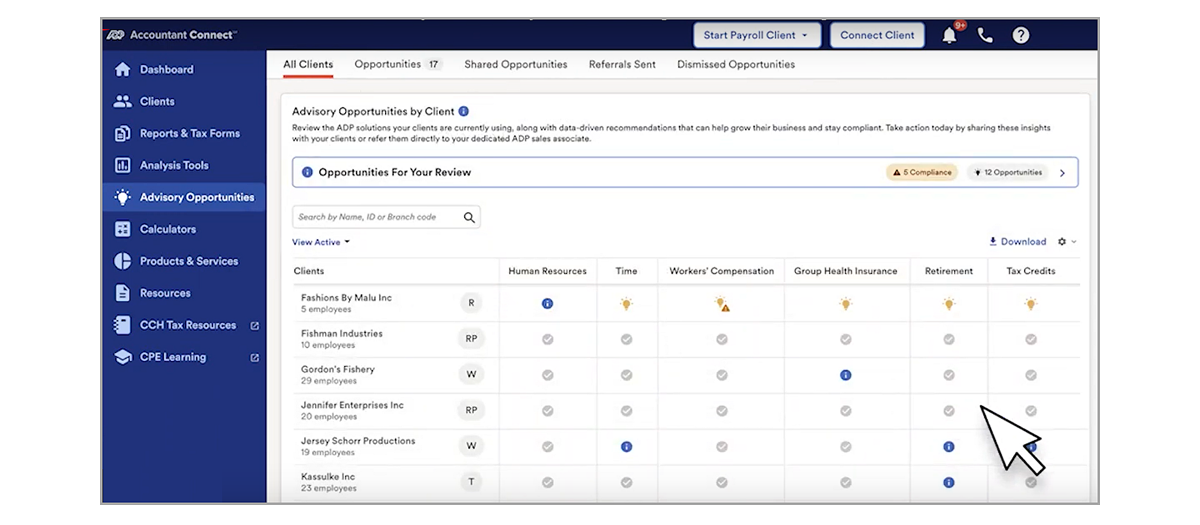Screen dimensions: 1200x525
Task: Click the T badge for Kassulke Inc
Action: 471,482
